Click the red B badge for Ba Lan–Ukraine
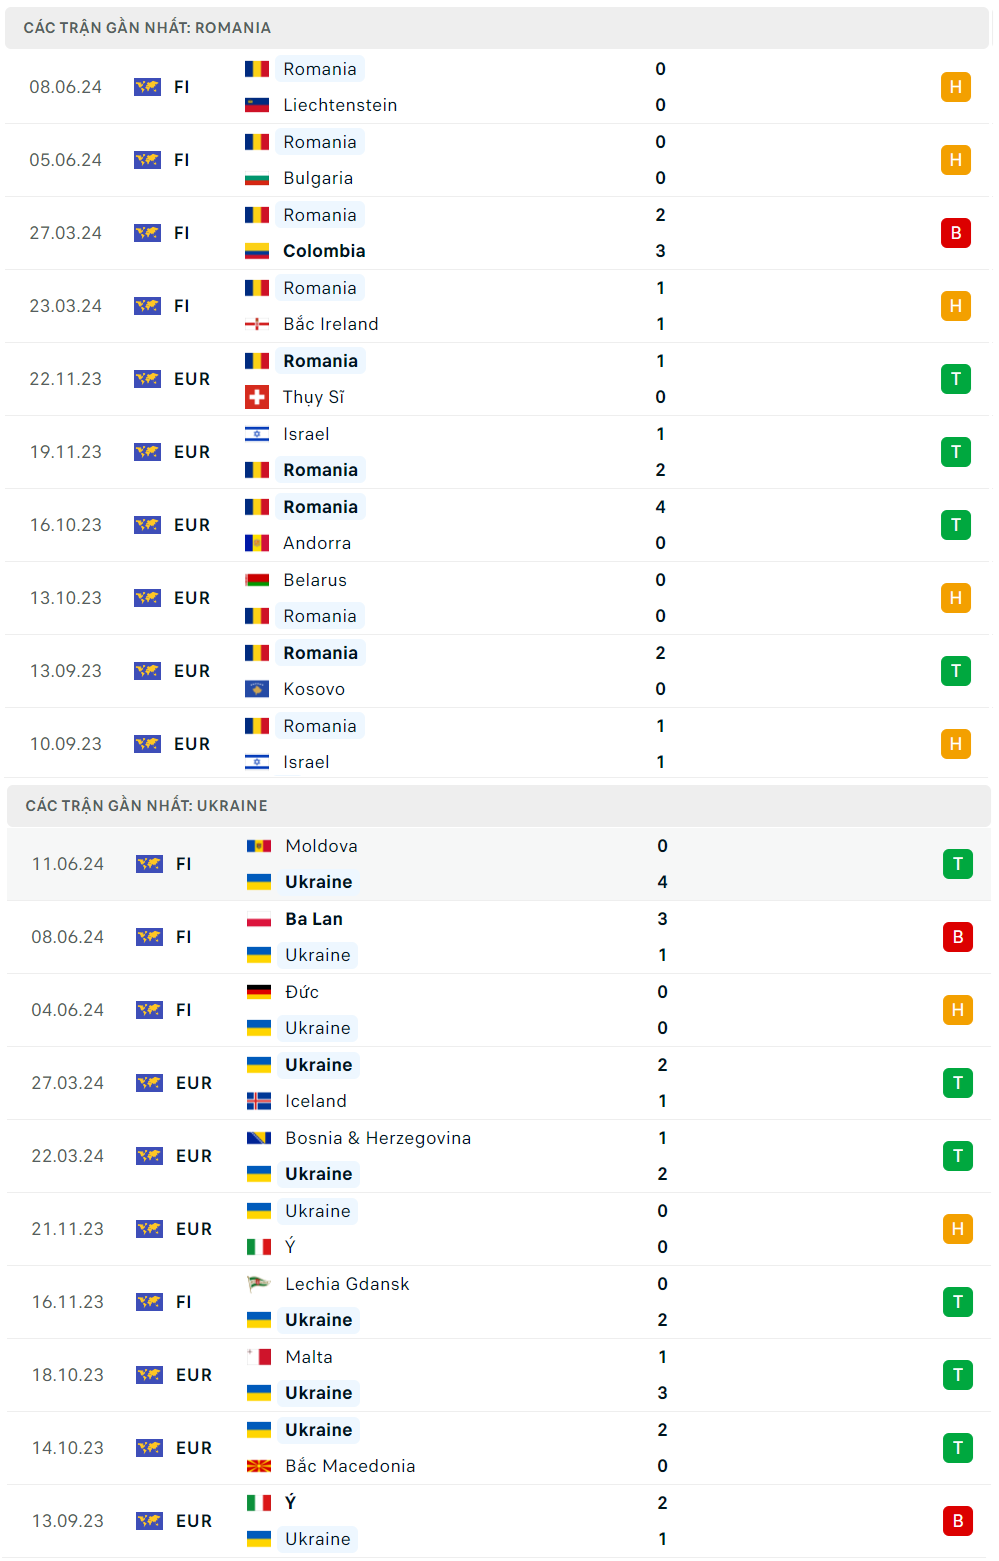Screen dimensions: 999x1561 (957, 937)
